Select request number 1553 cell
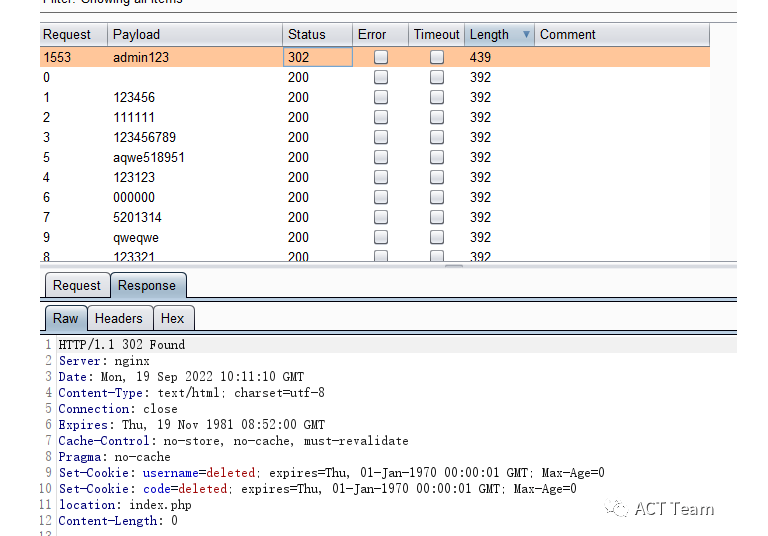Viewport: 768px width, 536px height. 74,57
